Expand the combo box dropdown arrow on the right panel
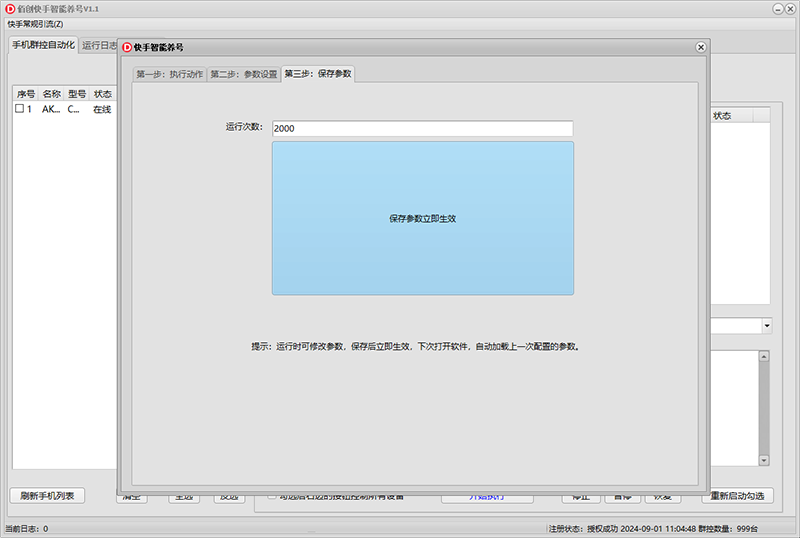 click(x=767, y=326)
